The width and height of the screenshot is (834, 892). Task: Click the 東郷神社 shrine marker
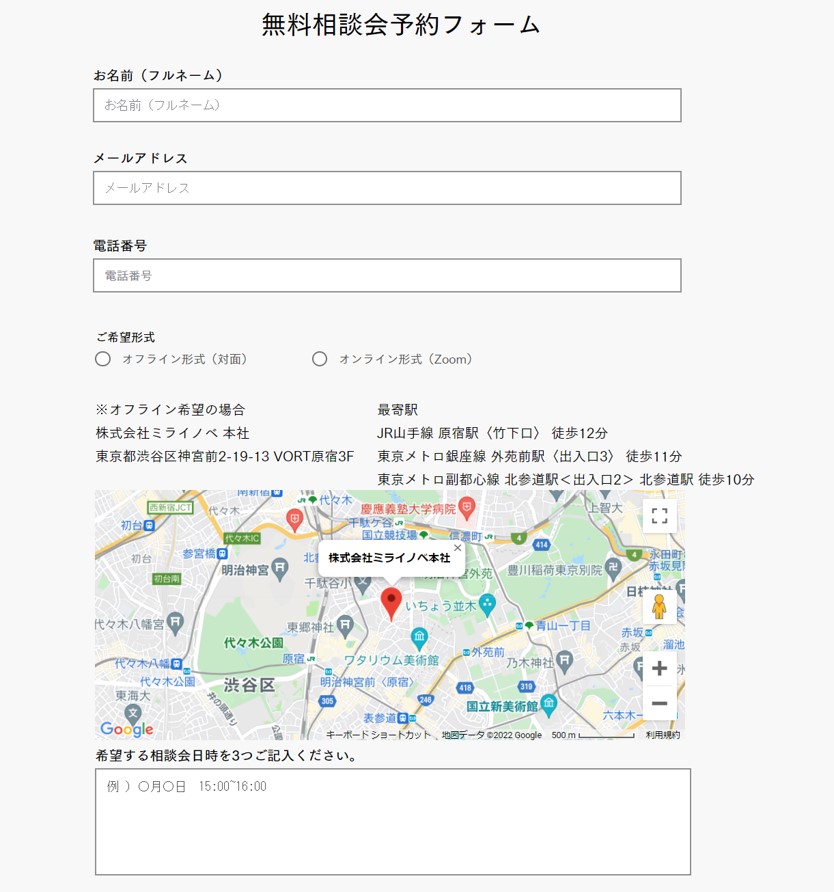click(345, 626)
